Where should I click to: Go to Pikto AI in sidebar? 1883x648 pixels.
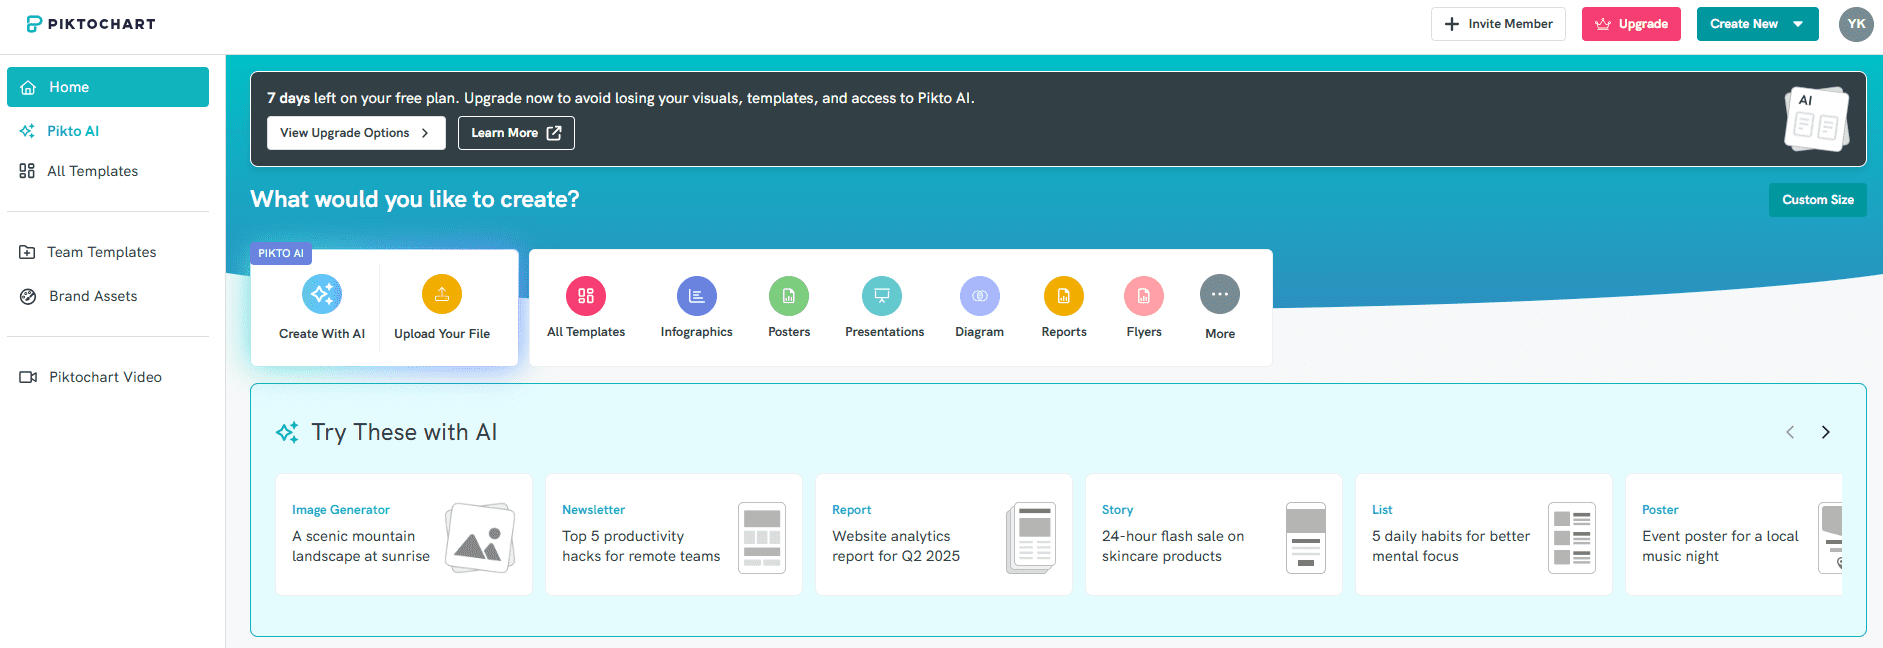(73, 131)
